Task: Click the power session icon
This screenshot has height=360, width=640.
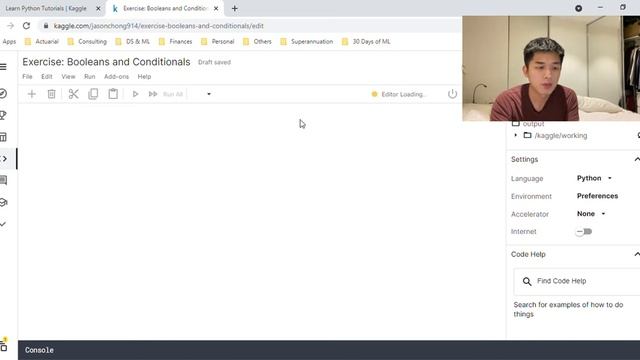Action: coord(452,94)
